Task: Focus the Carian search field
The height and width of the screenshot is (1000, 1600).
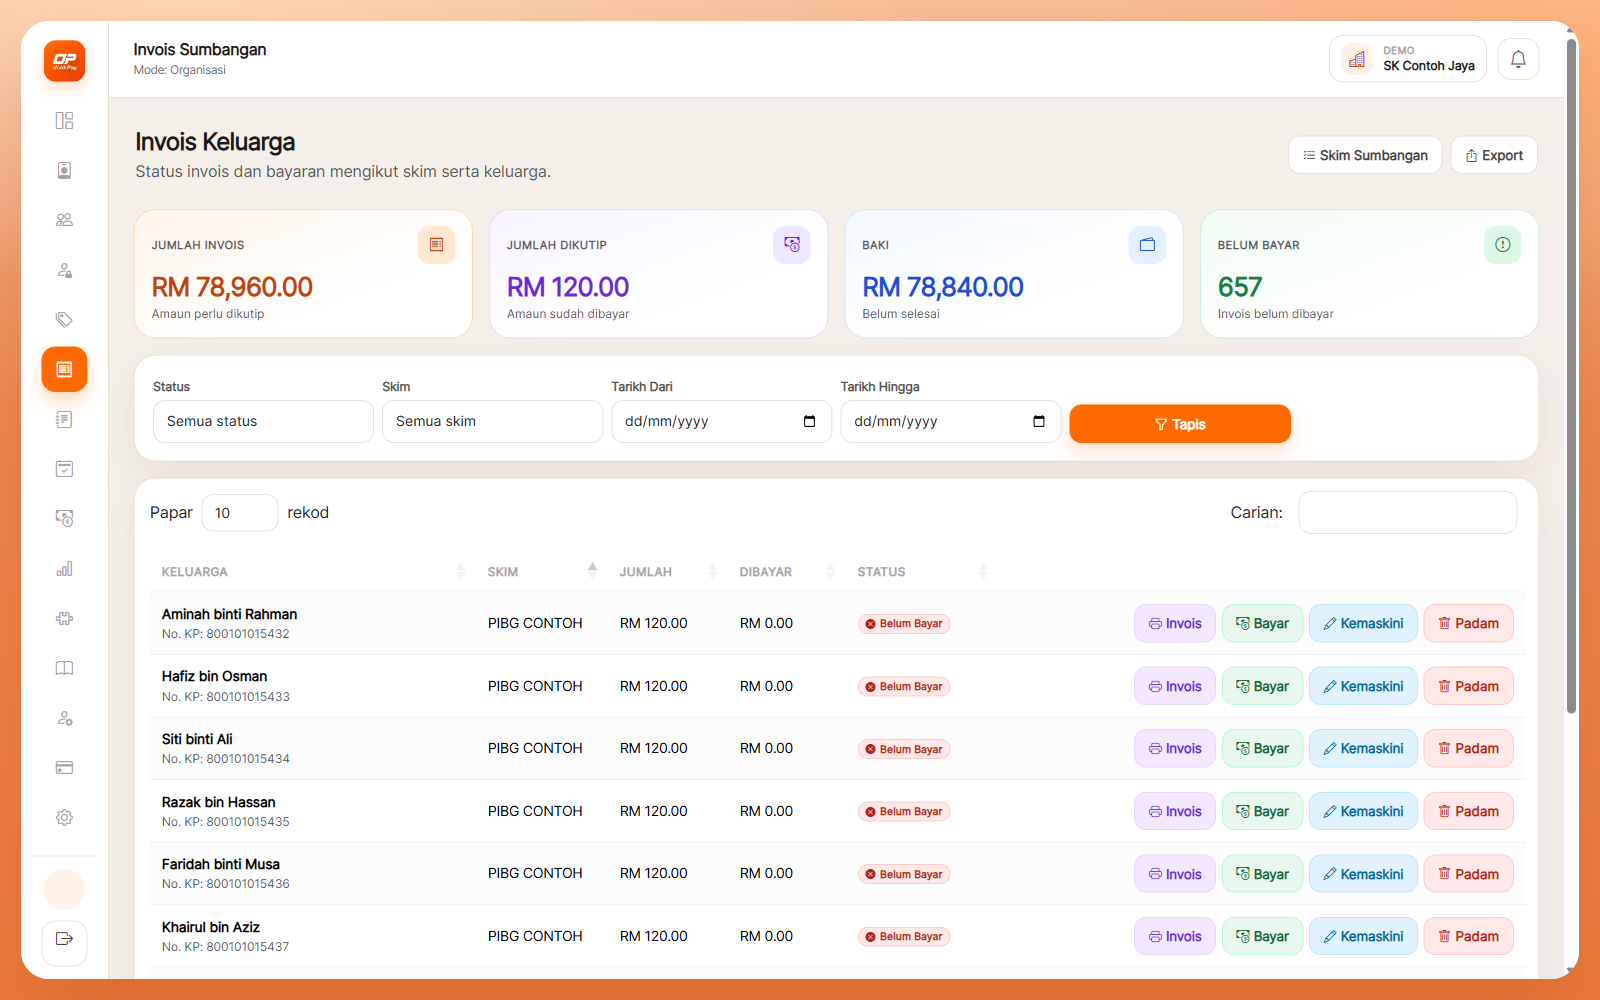Action: (1407, 512)
